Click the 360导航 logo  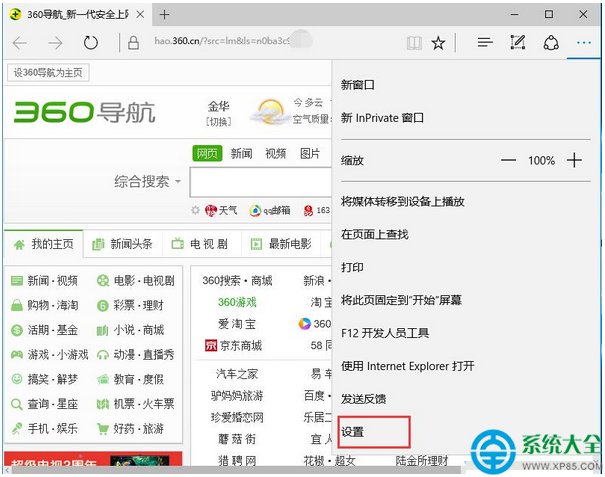click(x=84, y=112)
